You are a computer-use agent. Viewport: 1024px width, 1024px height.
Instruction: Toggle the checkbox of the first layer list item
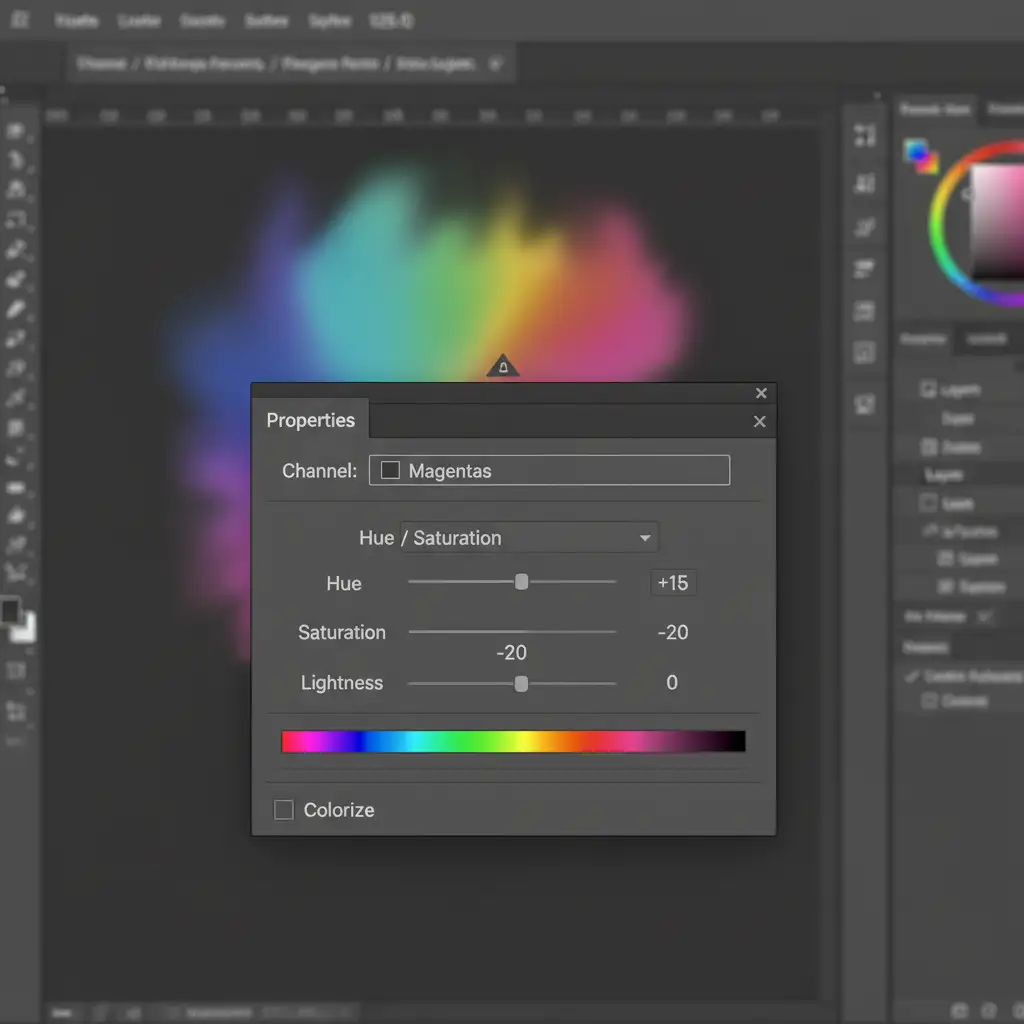click(x=928, y=389)
